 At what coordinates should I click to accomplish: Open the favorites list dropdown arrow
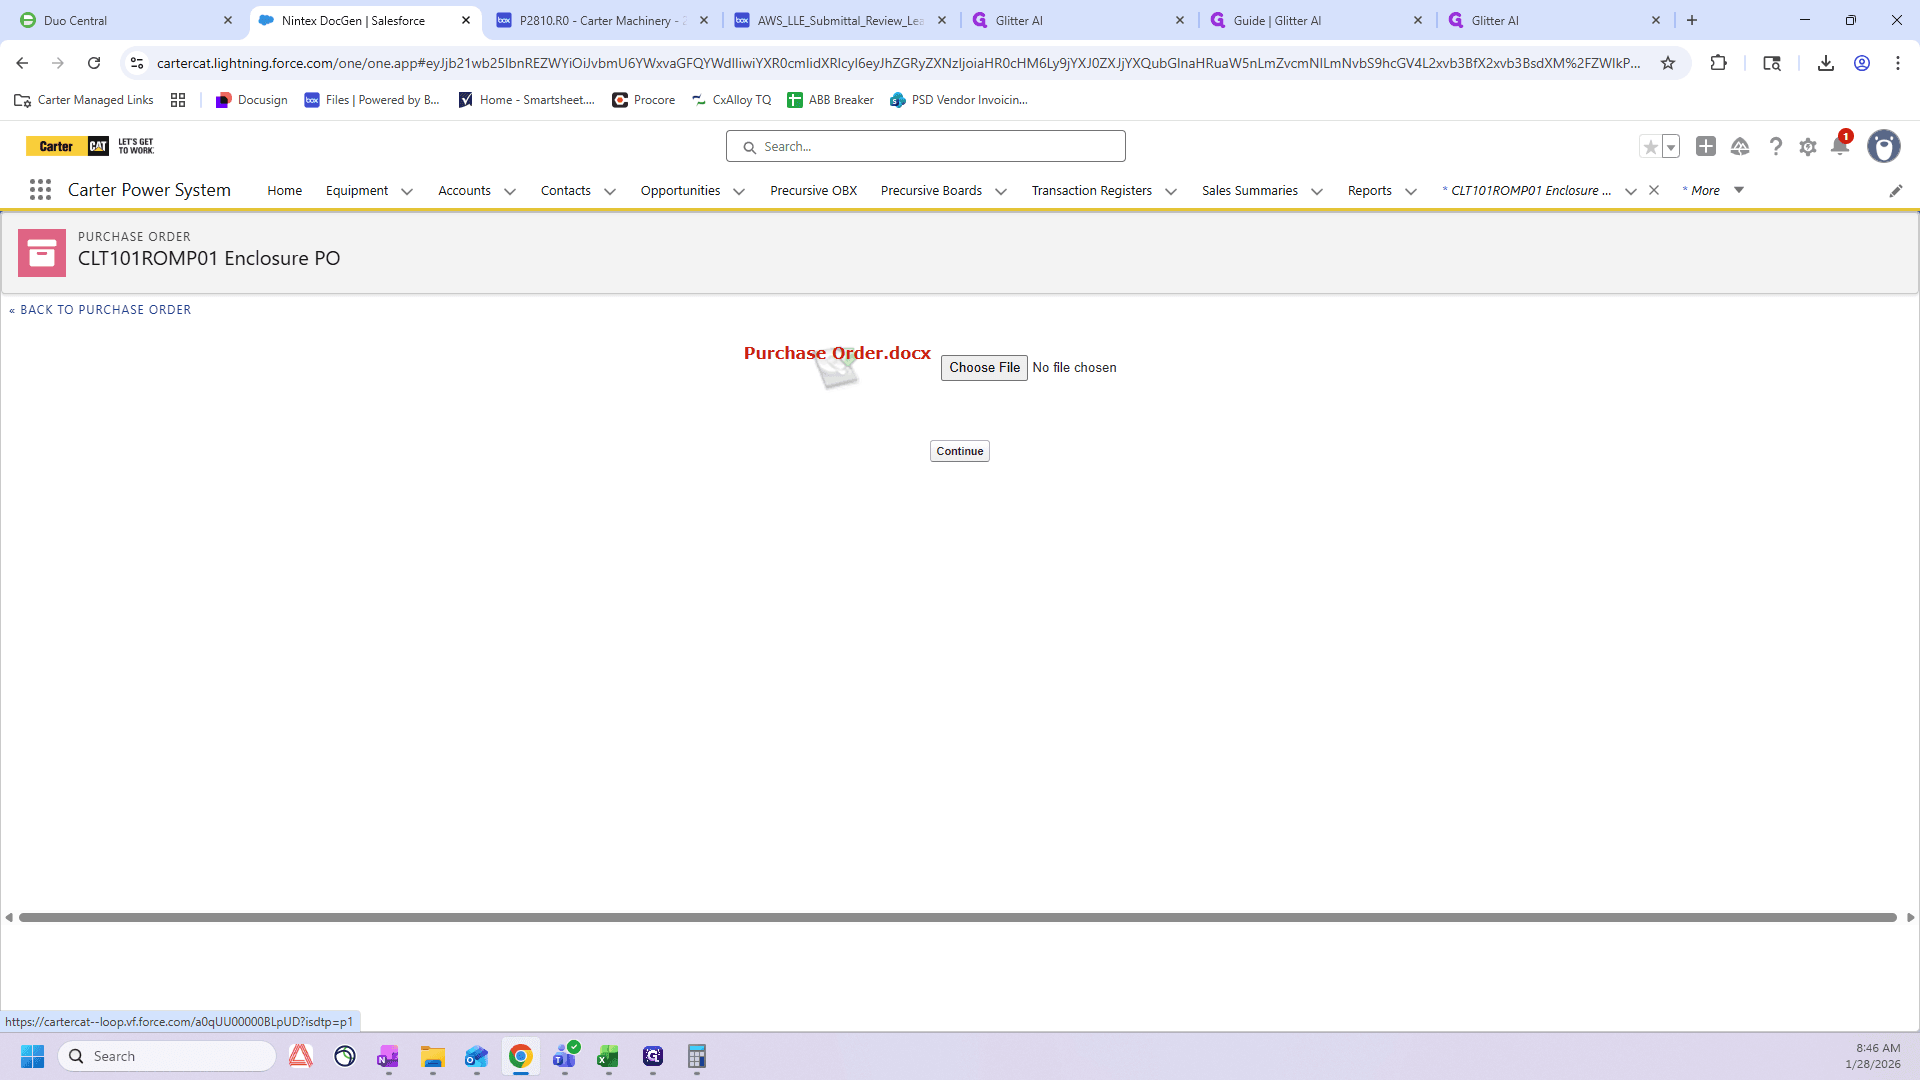pos(1671,147)
